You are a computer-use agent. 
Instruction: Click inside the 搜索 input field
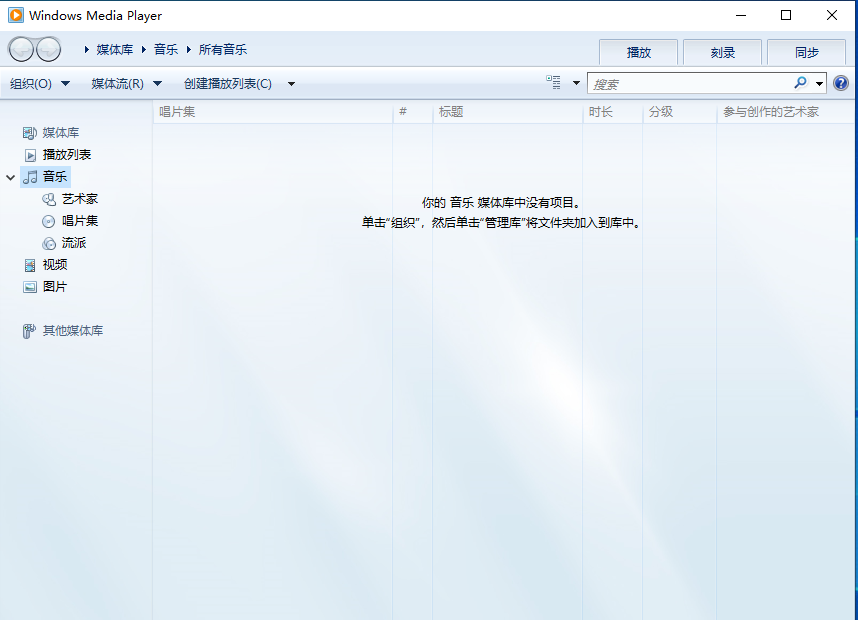click(x=690, y=84)
